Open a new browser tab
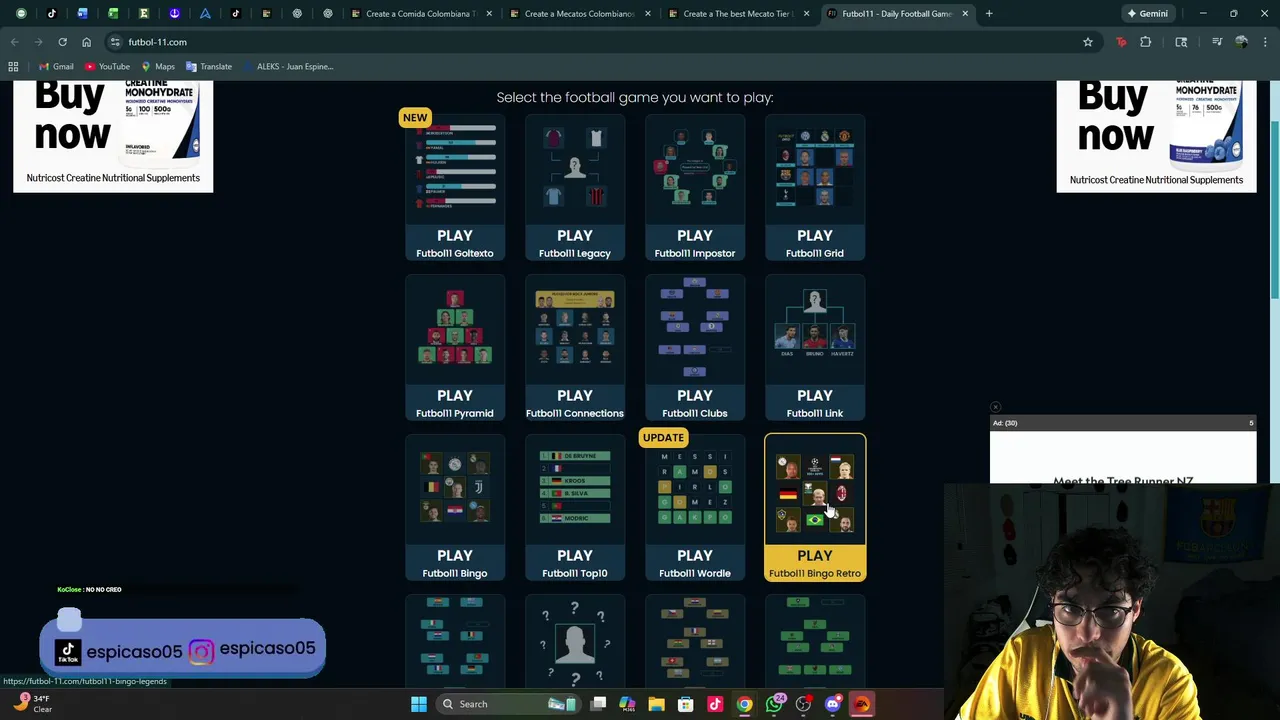Image resolution: width=1280 pixels, height=720 pixels. pyautogui.click(x=989, y=14)
